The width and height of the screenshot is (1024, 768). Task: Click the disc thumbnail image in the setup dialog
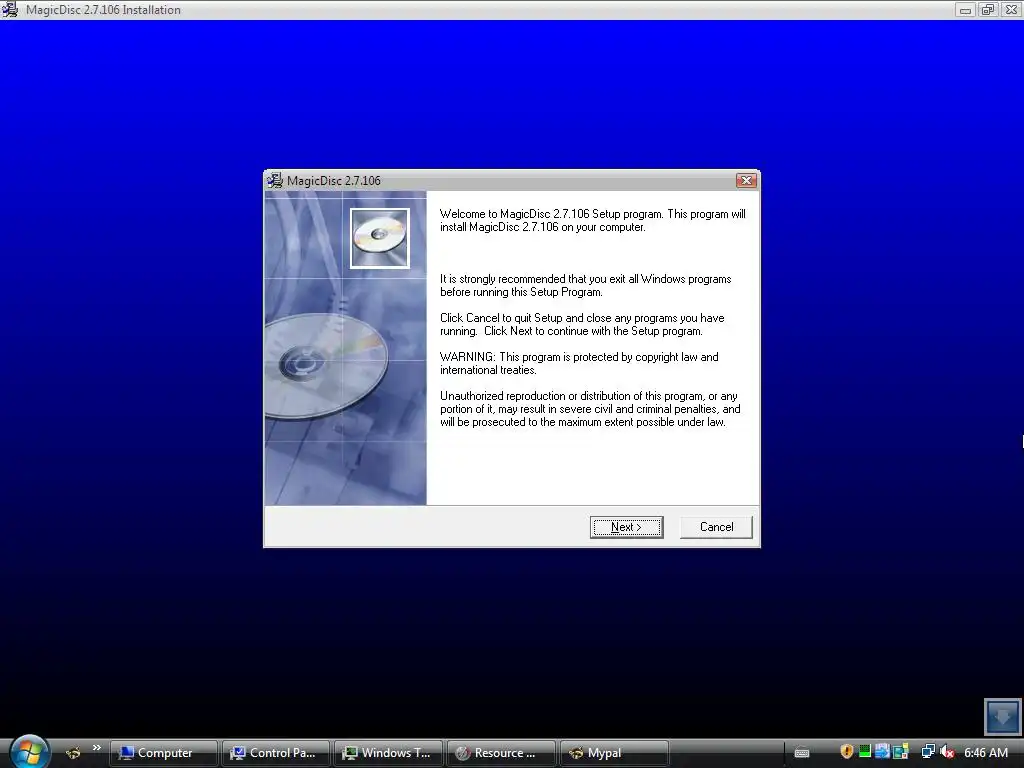click(x=379, y=238)
